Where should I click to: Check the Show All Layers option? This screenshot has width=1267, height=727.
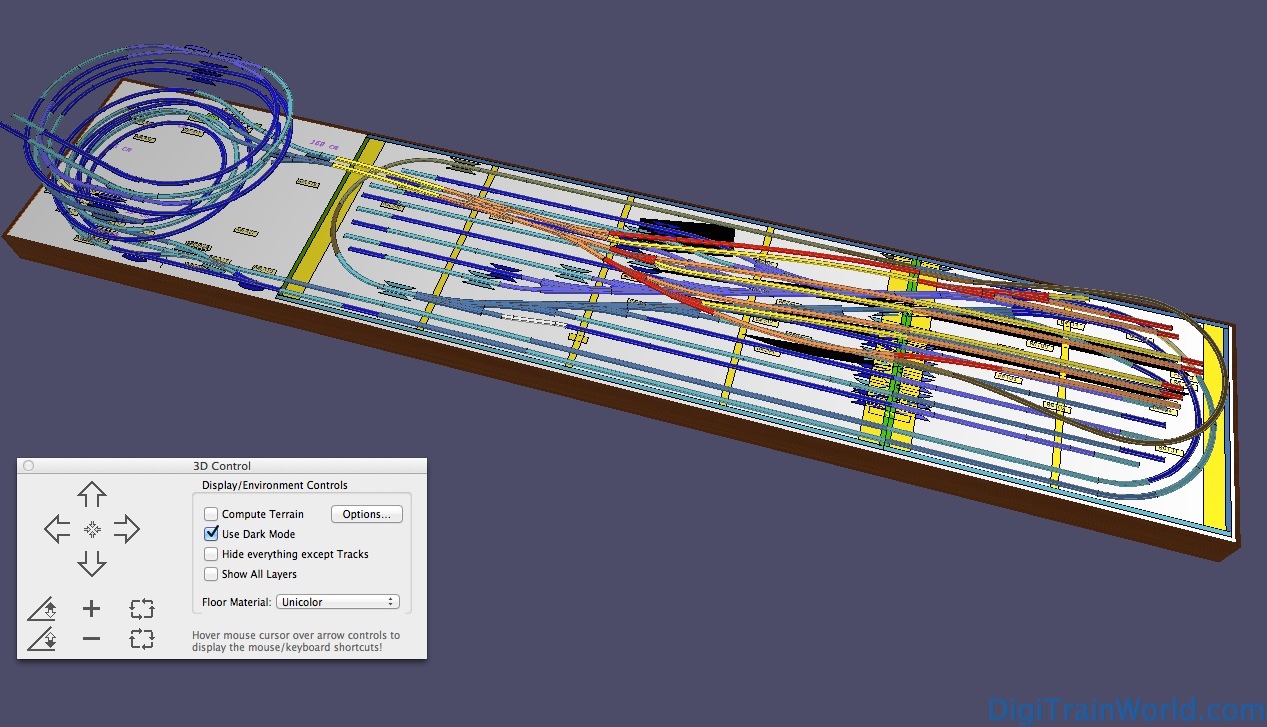(211, 573)
